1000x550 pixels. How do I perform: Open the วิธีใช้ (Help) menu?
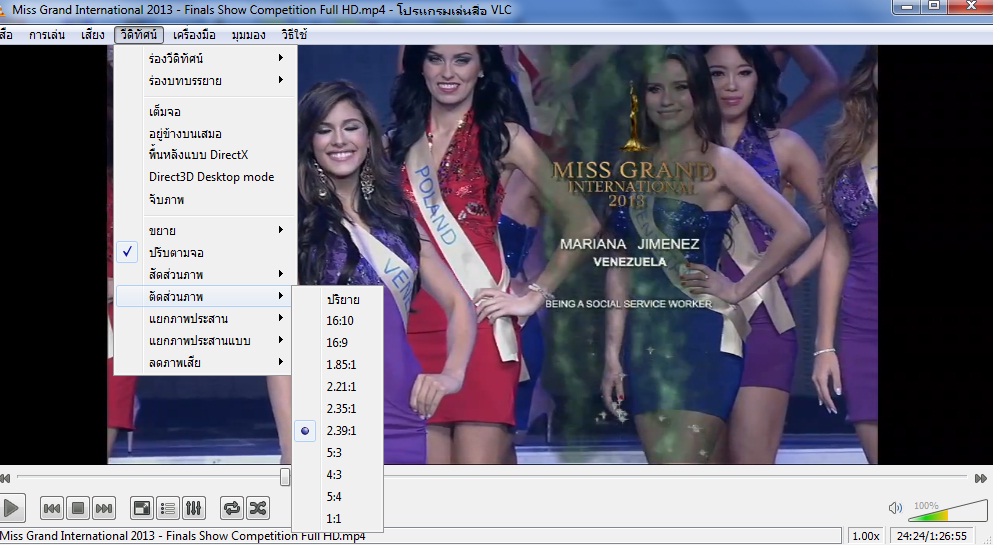tap(294, 34)
